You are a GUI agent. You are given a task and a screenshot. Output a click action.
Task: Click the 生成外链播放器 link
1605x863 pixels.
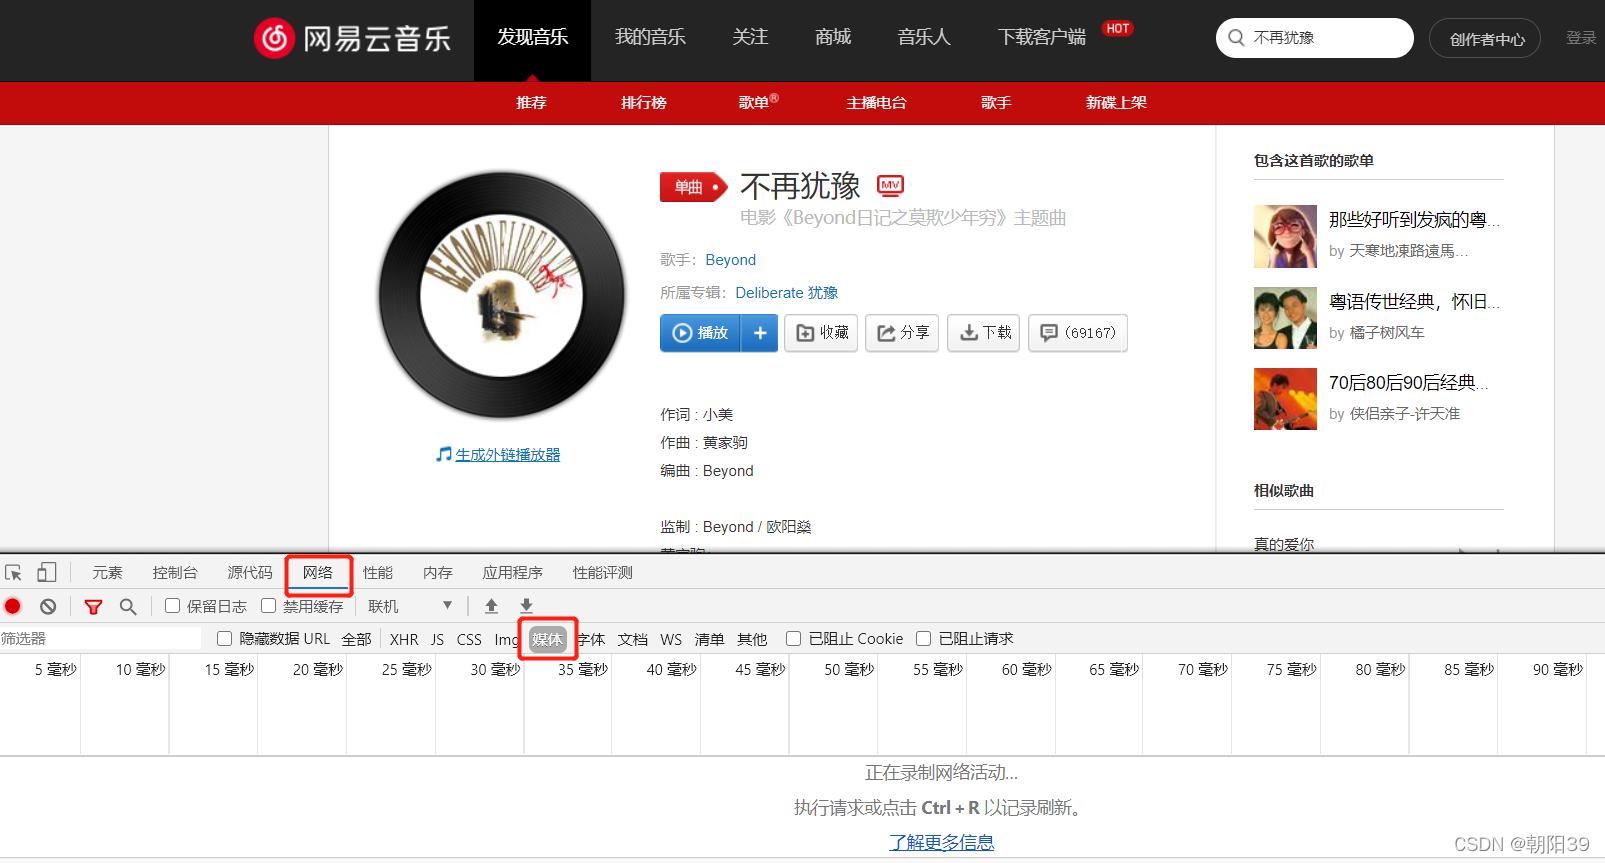(507, 455)
